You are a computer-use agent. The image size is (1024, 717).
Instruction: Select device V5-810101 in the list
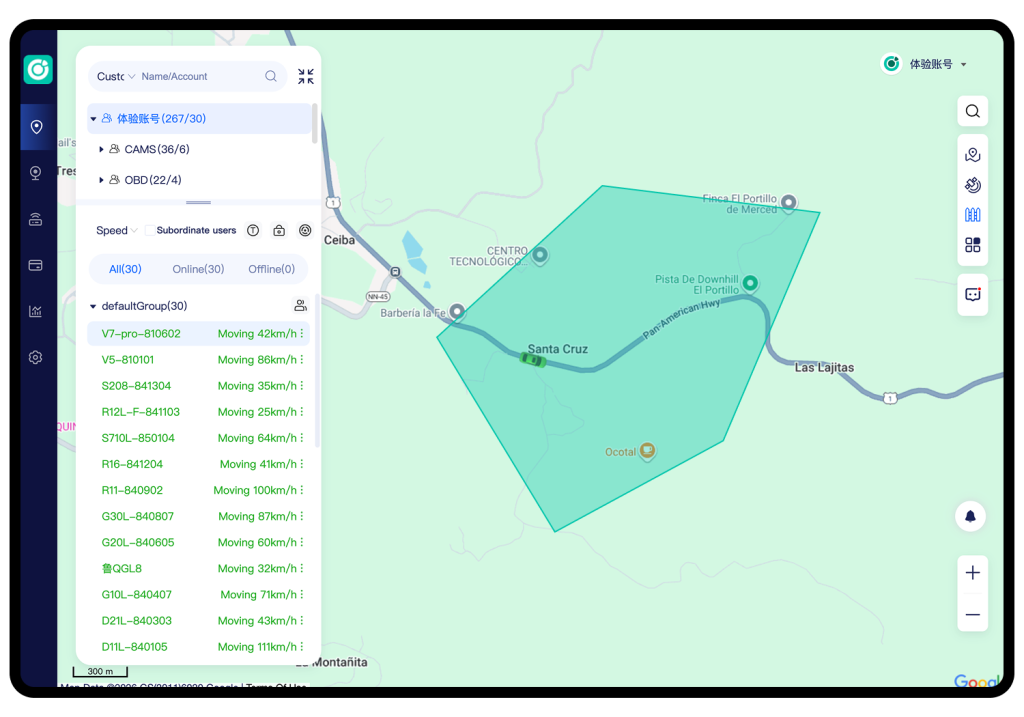128,360
